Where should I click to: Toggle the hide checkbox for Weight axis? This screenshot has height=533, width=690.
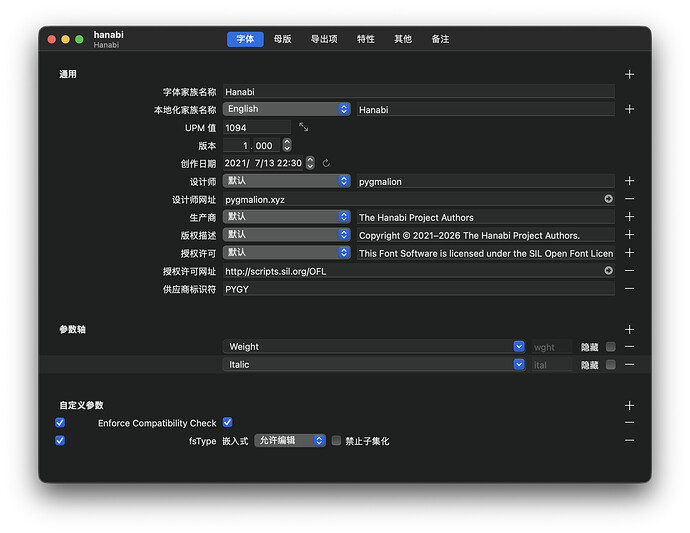click(x=610, y=347)
